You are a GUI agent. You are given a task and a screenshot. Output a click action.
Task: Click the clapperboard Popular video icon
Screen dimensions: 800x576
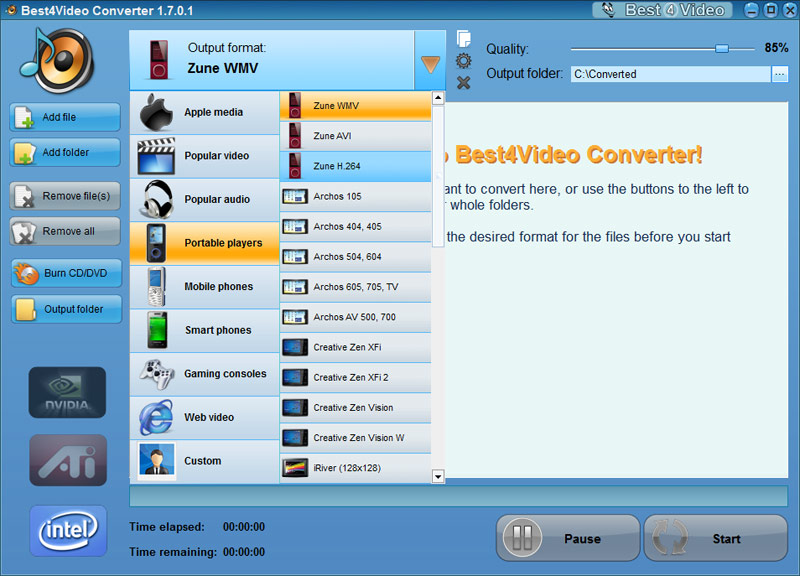pyautogui.click(x=156, y=156)
